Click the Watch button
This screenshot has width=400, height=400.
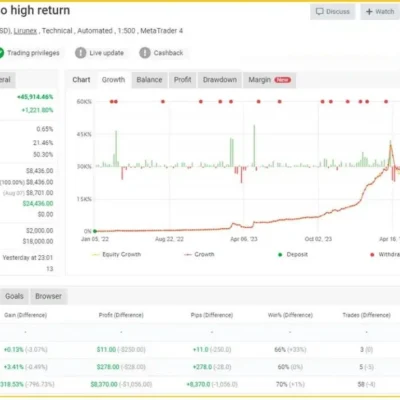380,12
